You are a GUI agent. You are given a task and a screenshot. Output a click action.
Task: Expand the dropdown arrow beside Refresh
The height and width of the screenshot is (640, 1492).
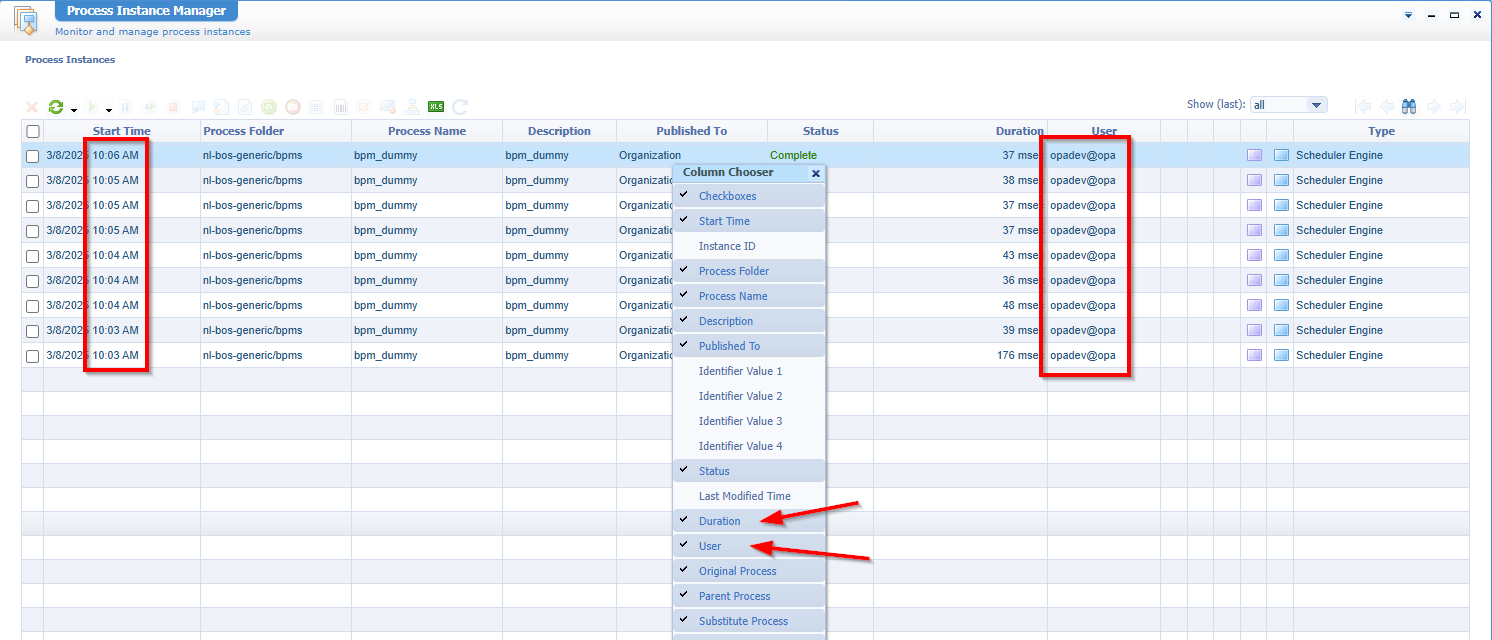click(74, 109)
